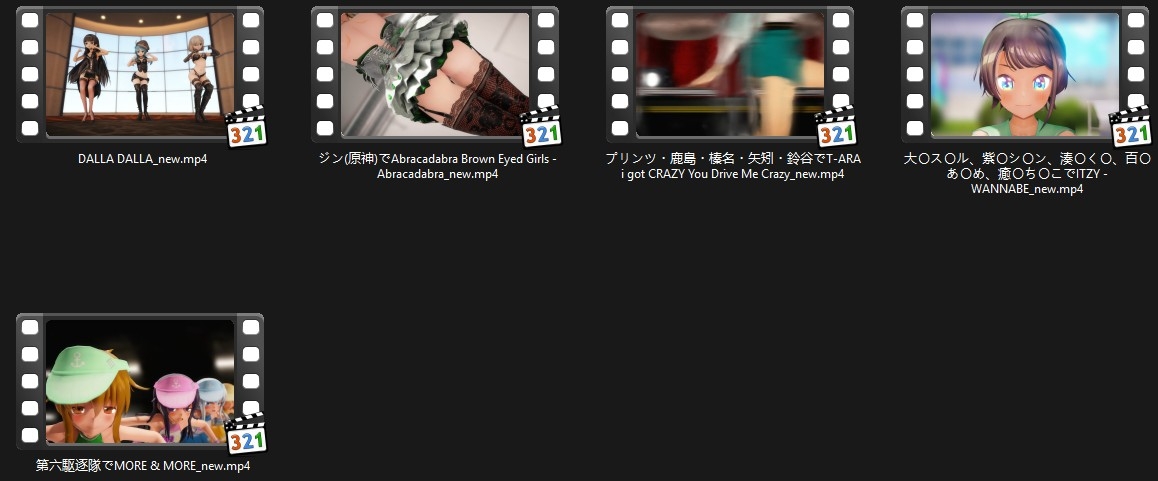
Task: Click the 321 player badge on T-ARA video
Action: click(x=836, y=126)
